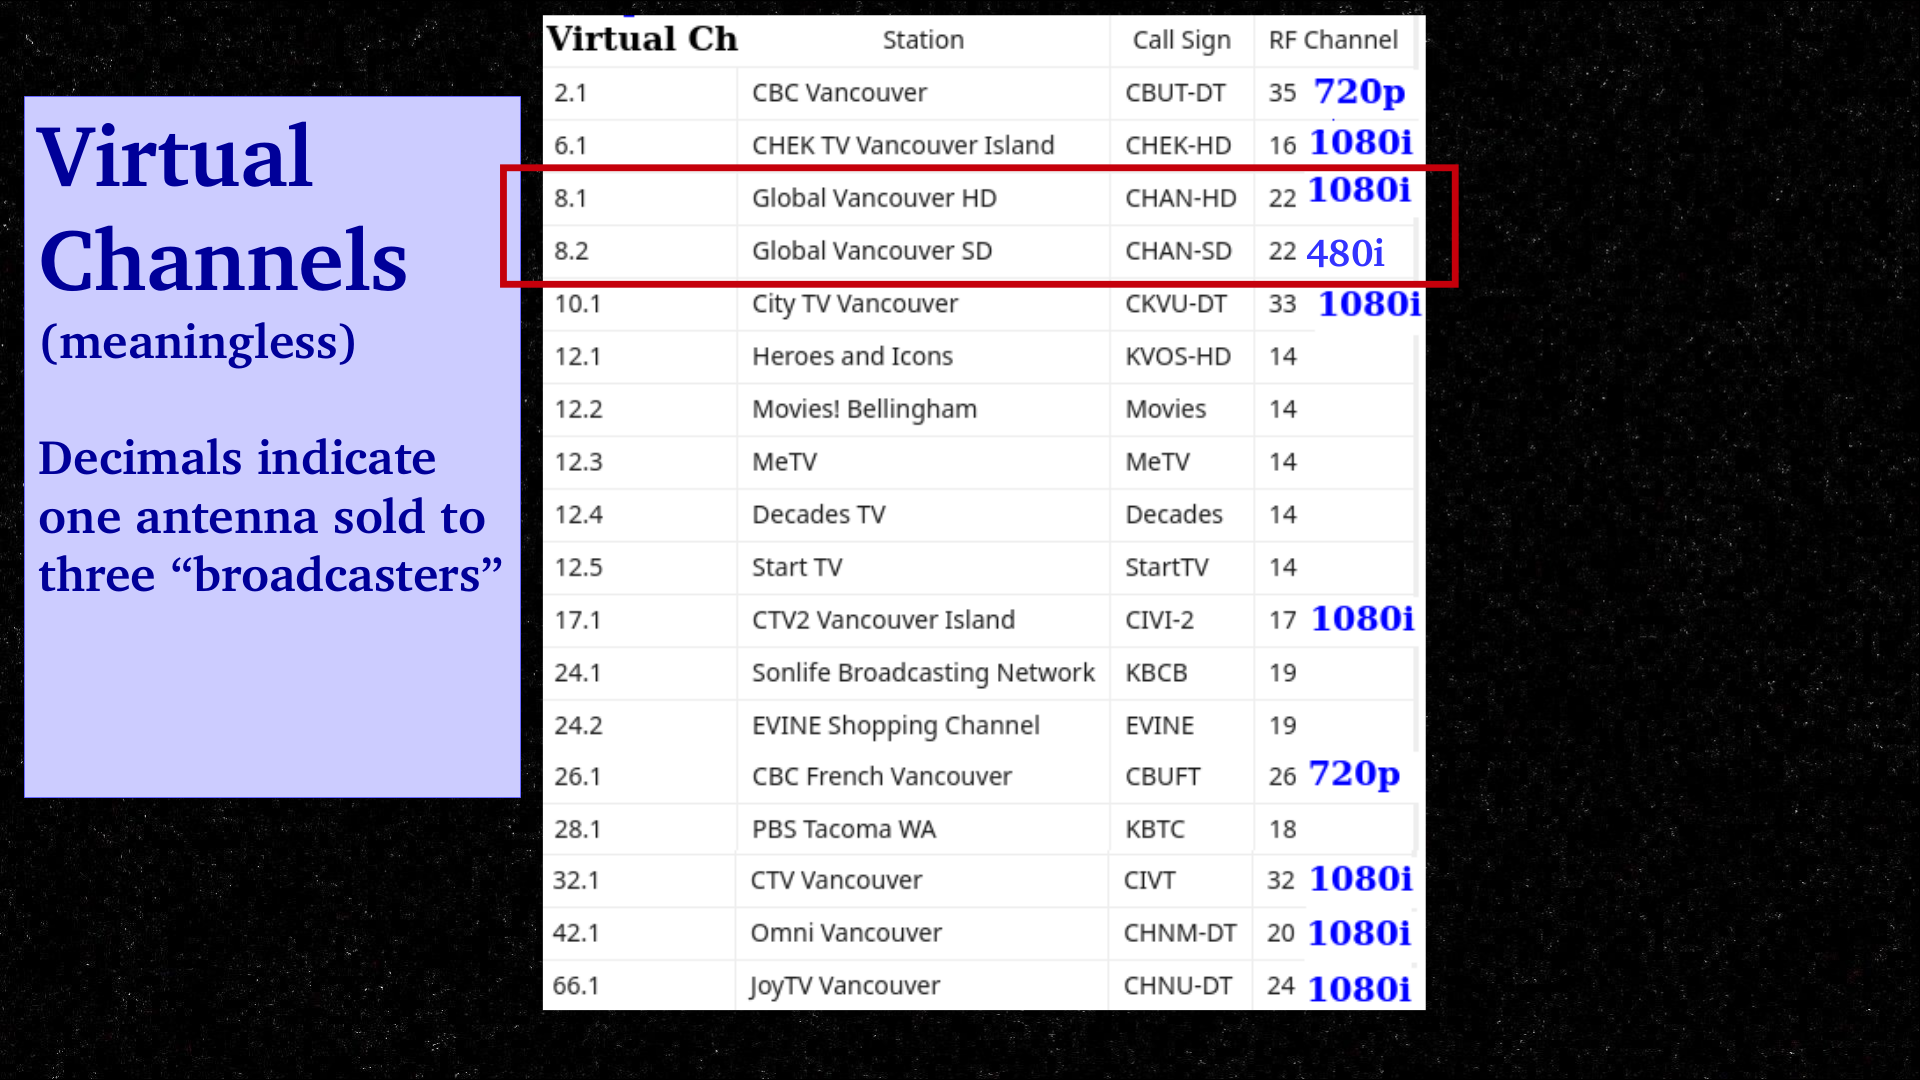Screen dimensions: 1920x1080
Task: Click the Call Sign column header
Action: click(x=1181, y=40)
